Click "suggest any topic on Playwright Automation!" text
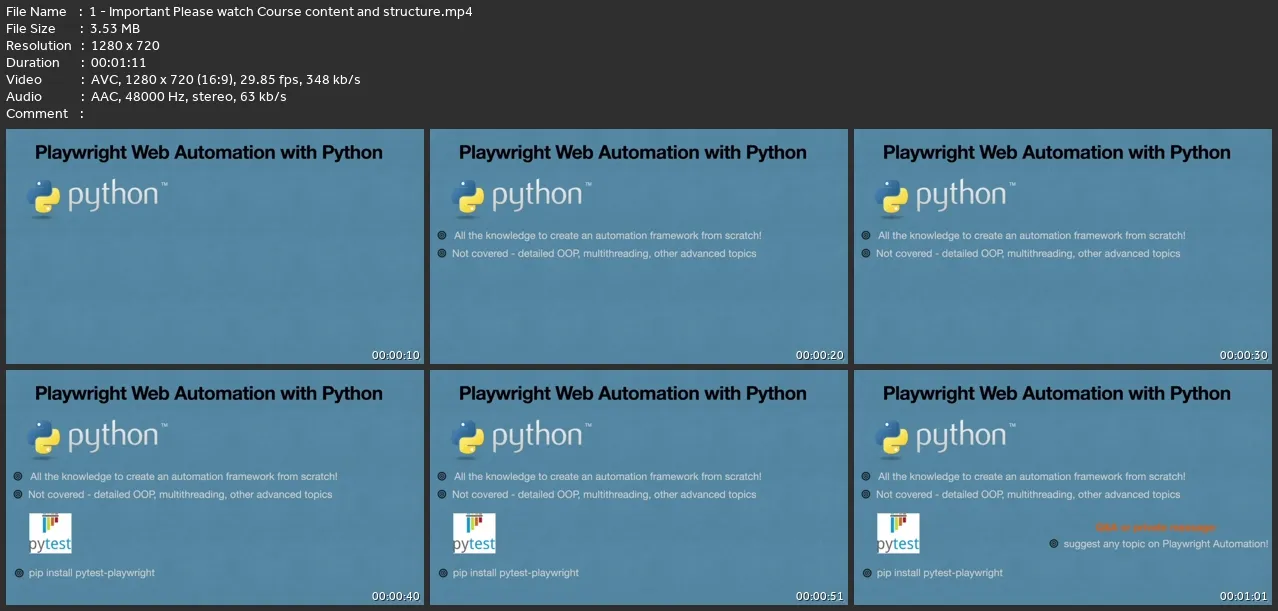Viewport: 1278px width, 611px height. pyautogui.click(x=1166, y=544)
